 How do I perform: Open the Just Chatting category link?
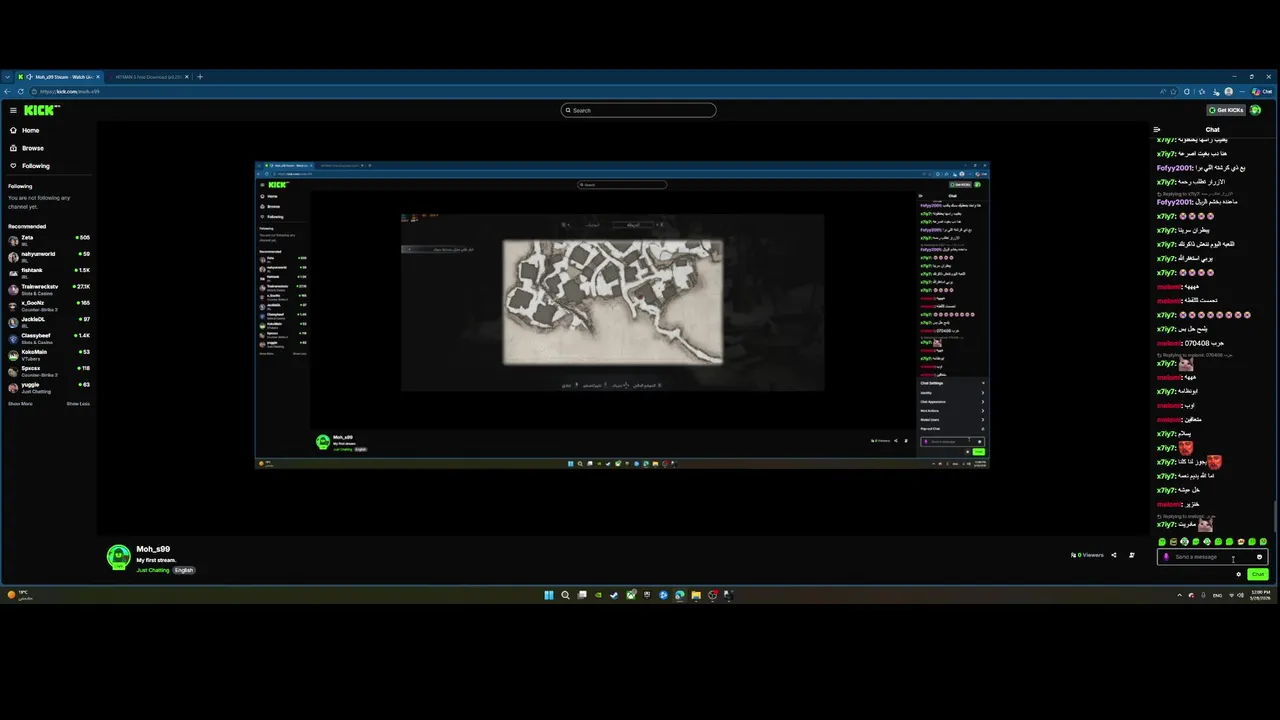coord(153,570)
